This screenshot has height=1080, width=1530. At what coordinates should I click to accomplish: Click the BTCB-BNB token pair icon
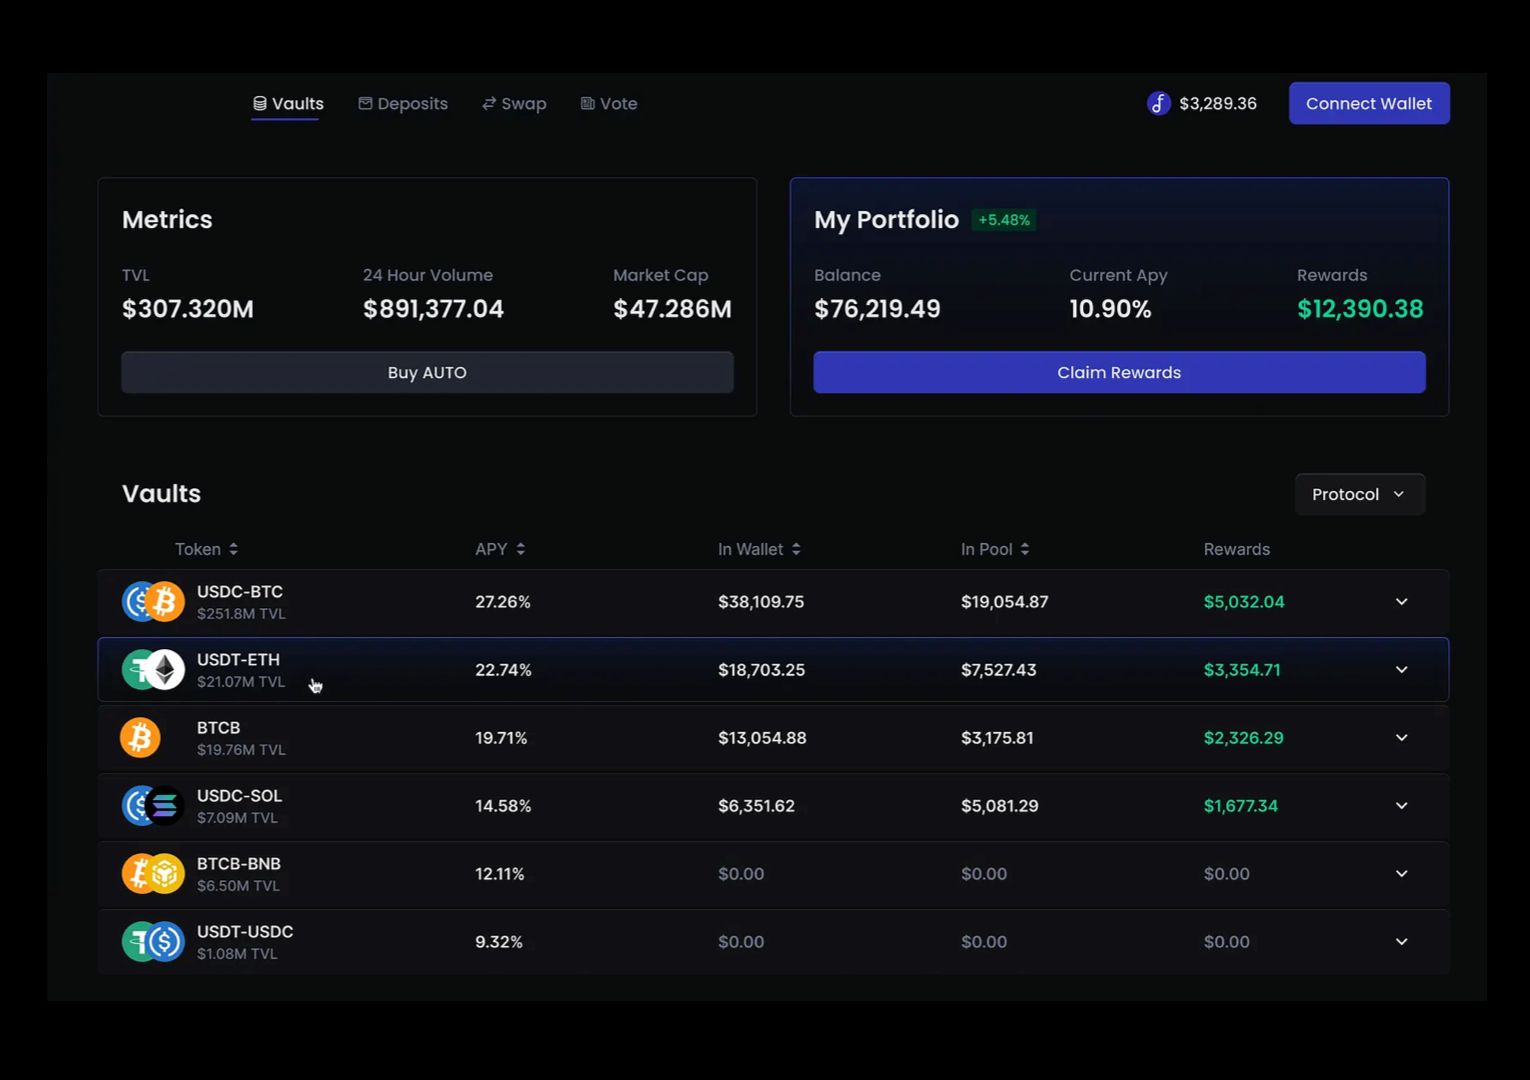pos(152,873)
